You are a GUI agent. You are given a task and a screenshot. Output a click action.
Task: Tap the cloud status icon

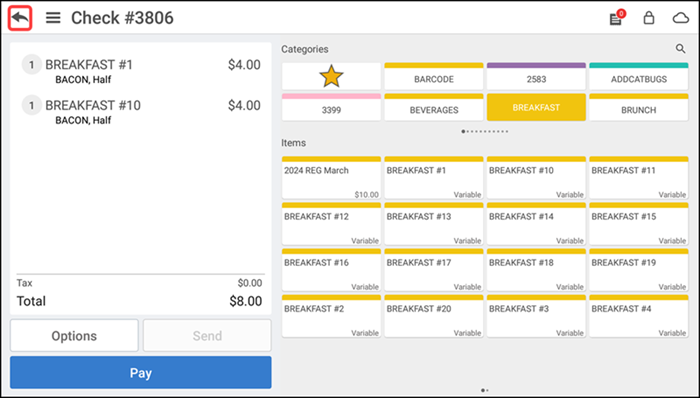[x=681, y=18]
